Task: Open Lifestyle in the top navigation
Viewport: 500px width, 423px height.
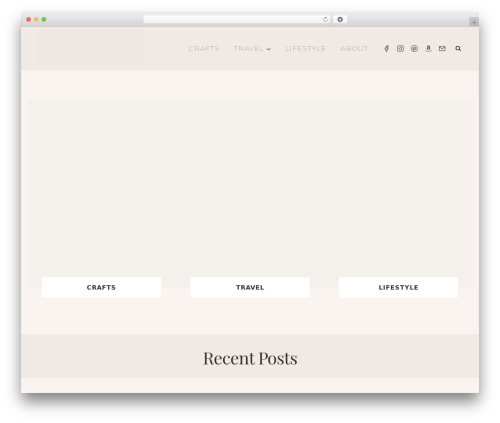Action: tap(305, 49)
